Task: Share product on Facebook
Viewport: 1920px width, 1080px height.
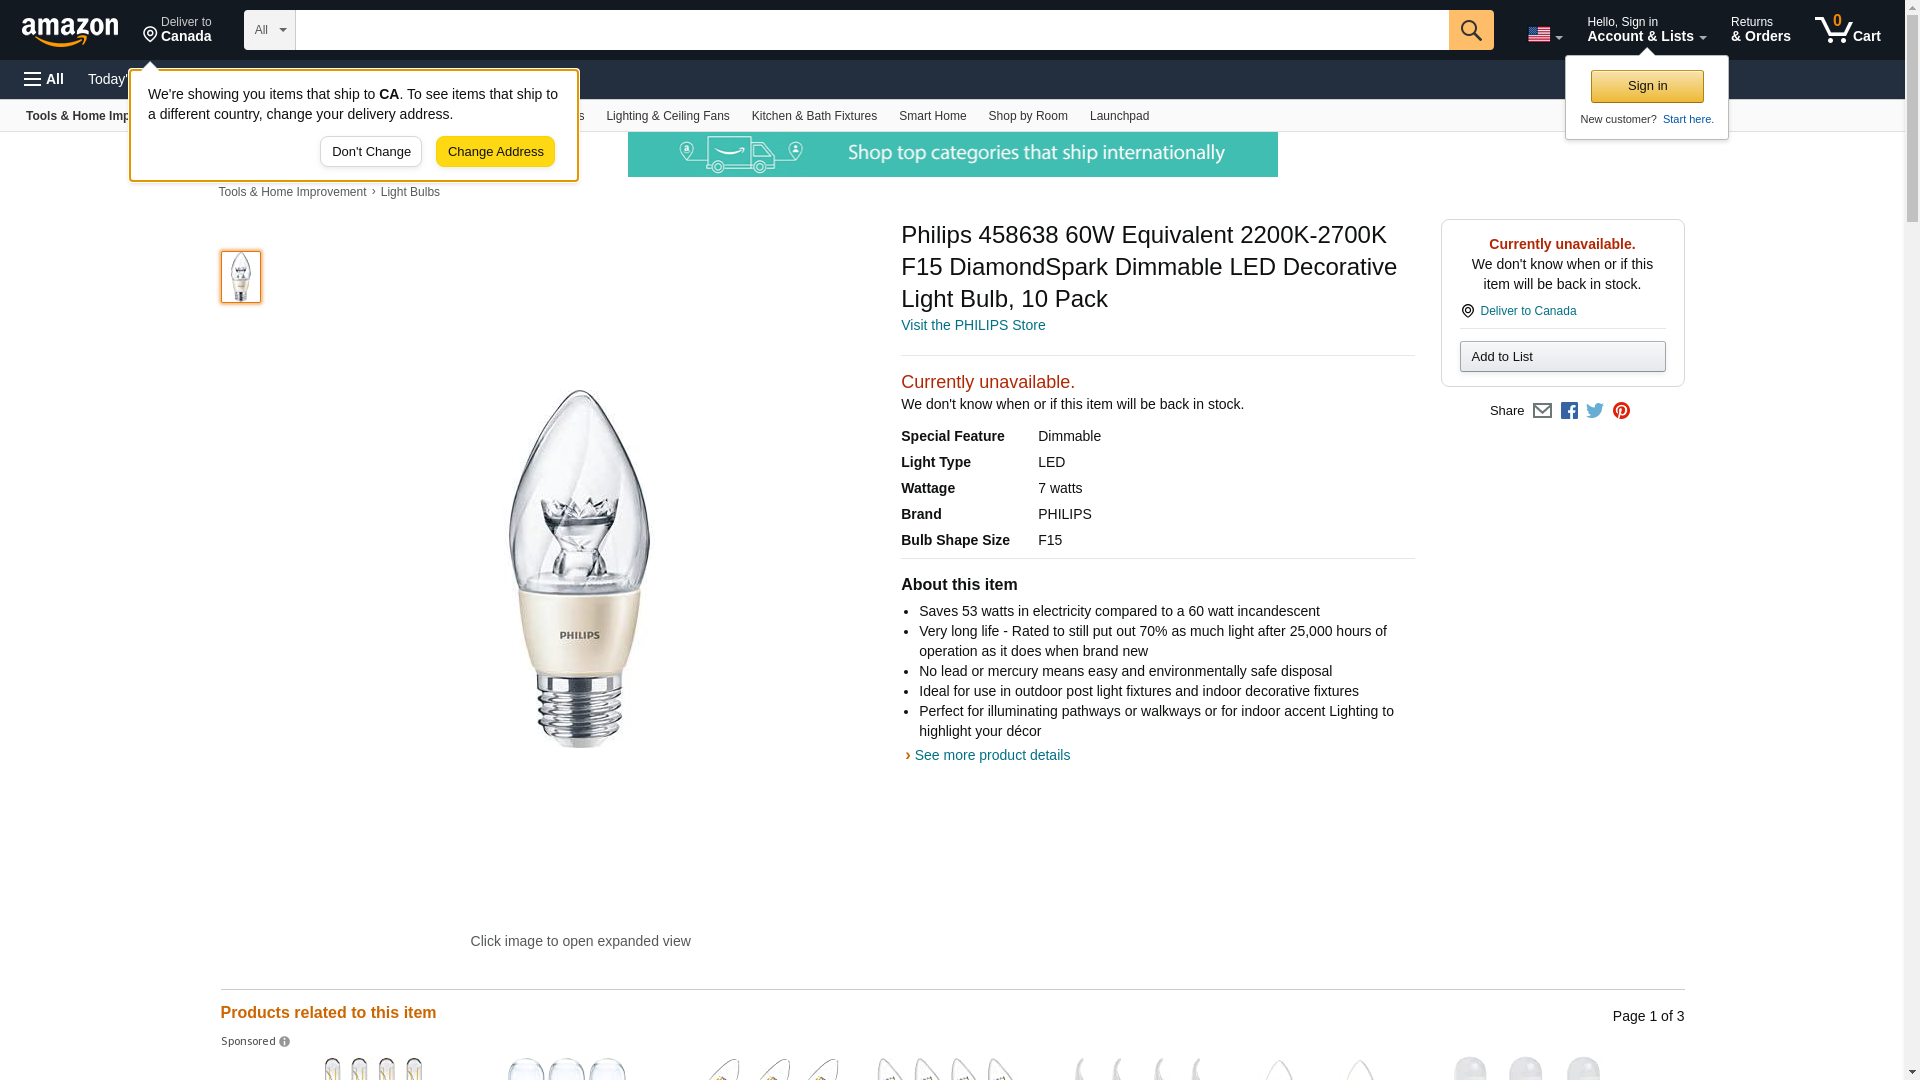Action: coord(1569,411)
